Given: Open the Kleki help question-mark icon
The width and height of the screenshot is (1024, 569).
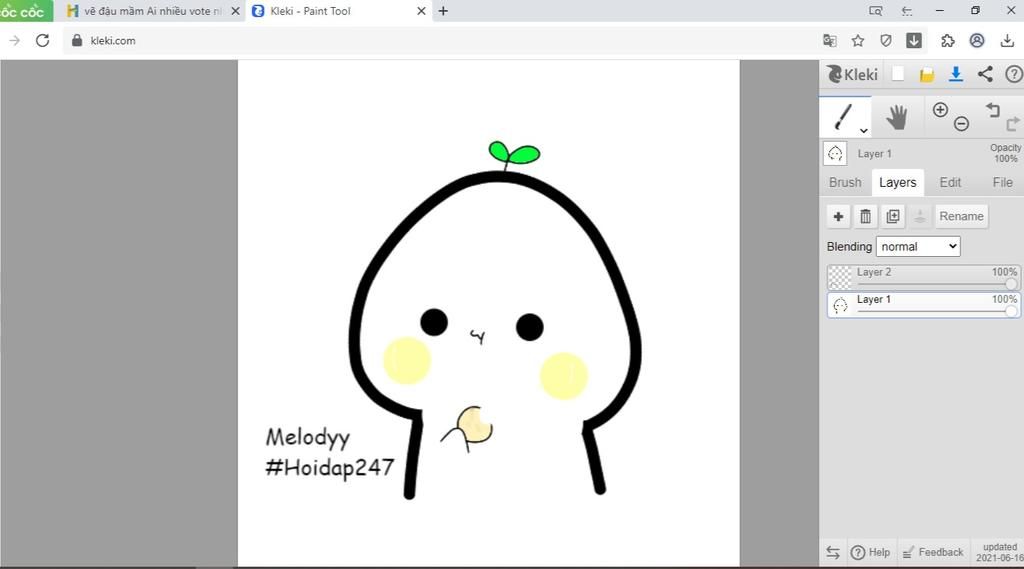Looking at the screenshot, I should (1014, 74).
